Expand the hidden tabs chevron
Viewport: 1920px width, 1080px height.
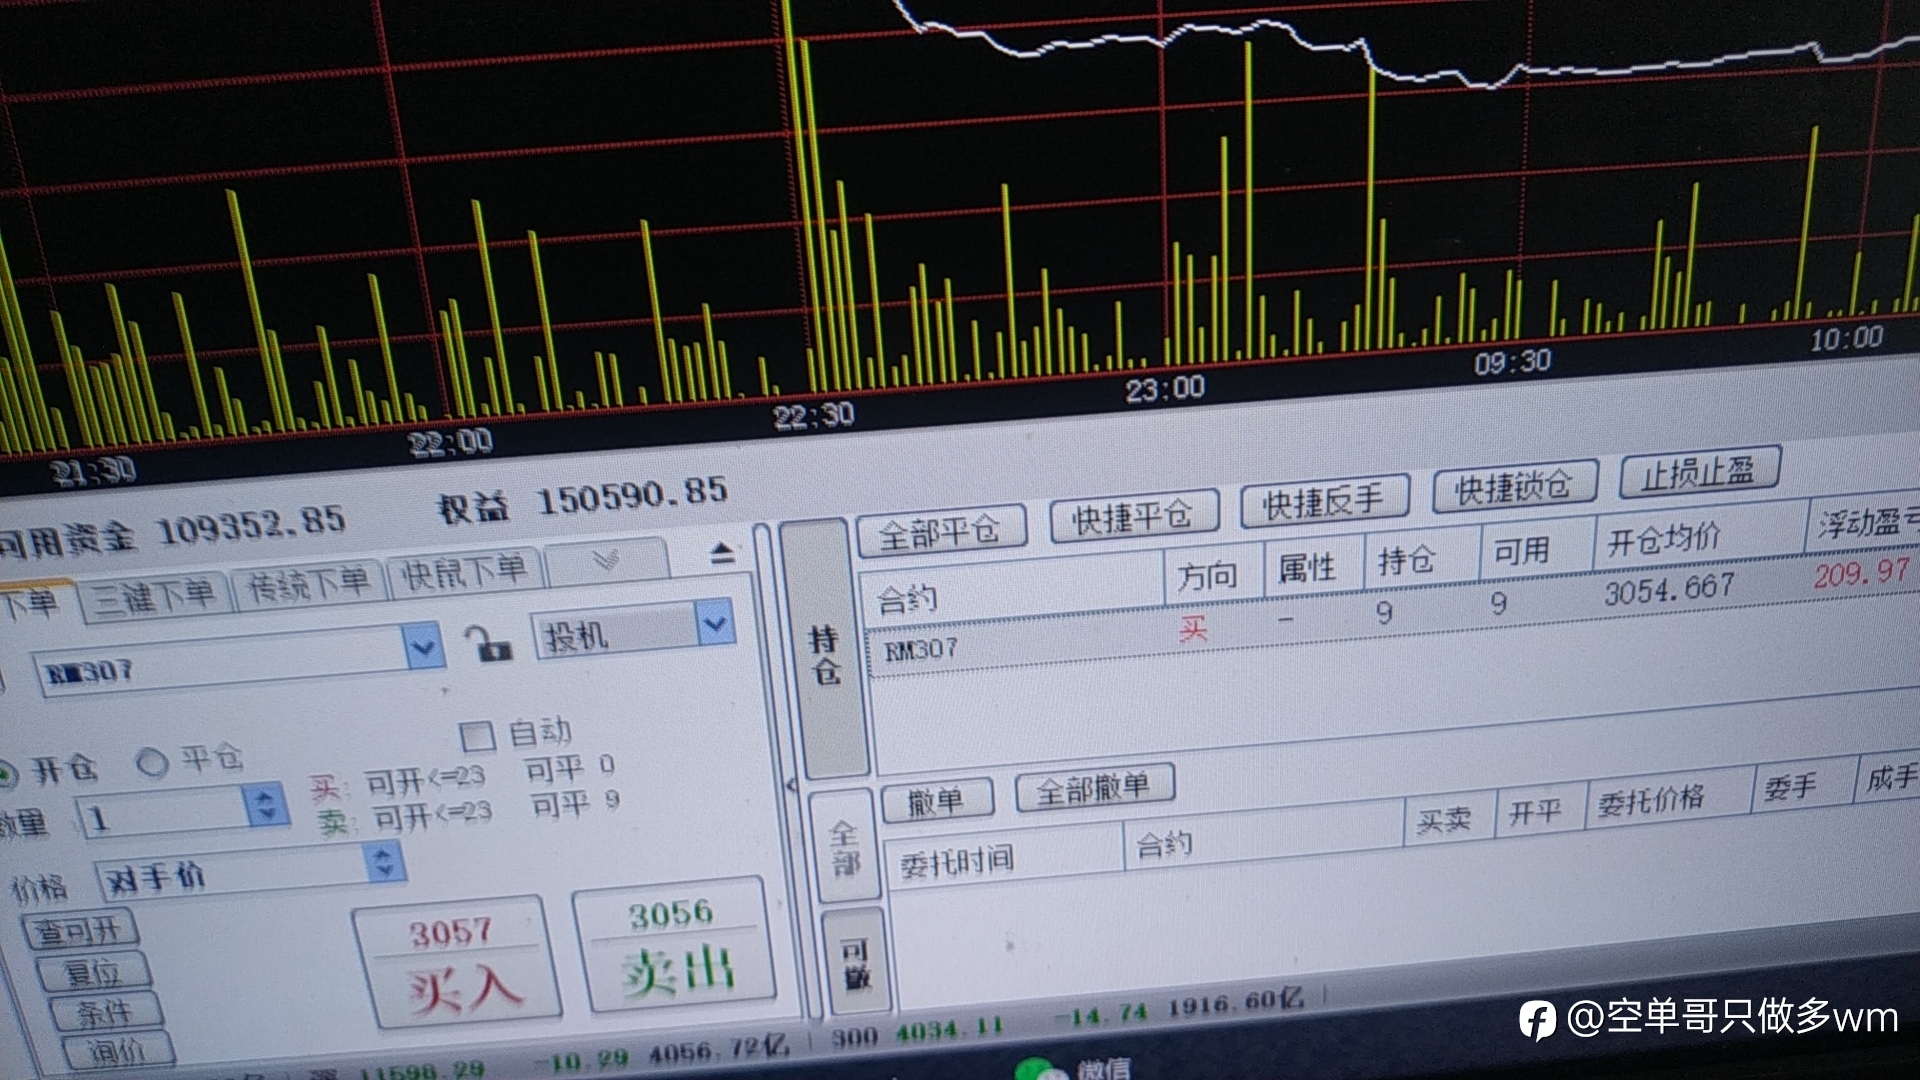[605, 559]
